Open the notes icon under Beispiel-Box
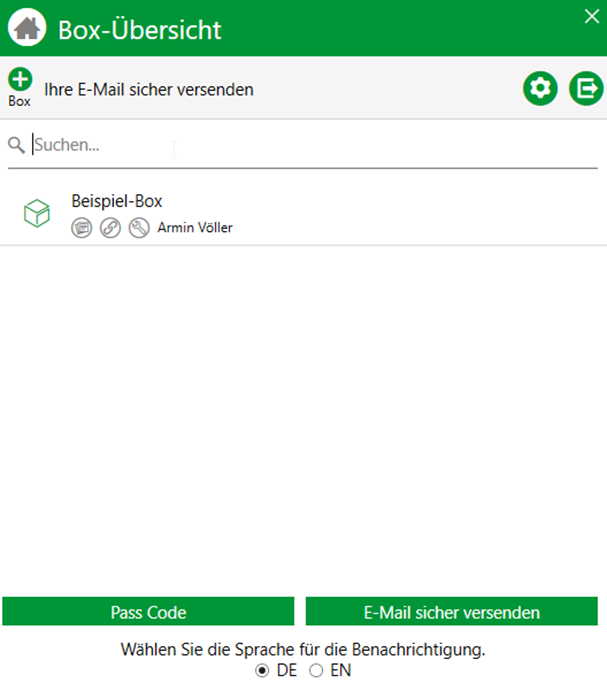 81,227
